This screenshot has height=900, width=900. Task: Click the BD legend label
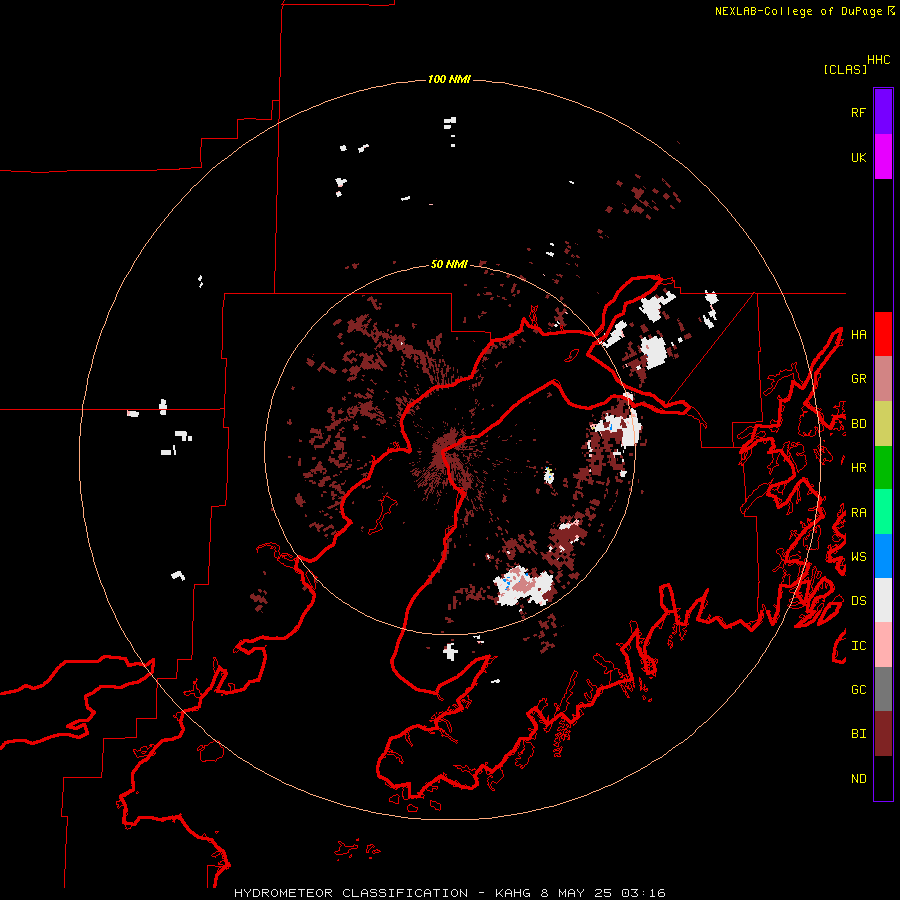[x=858, y=424]
